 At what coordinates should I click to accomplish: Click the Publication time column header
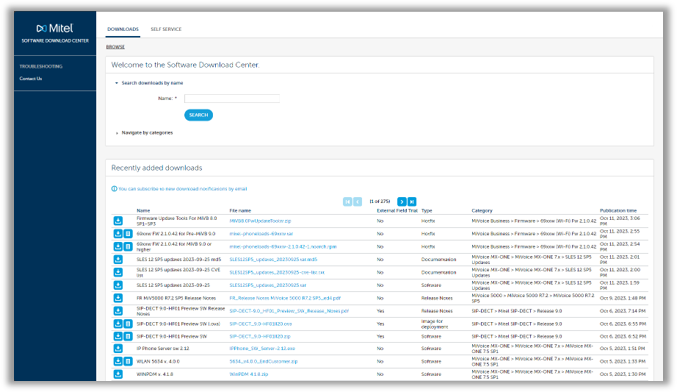click(x=618, y=211)
